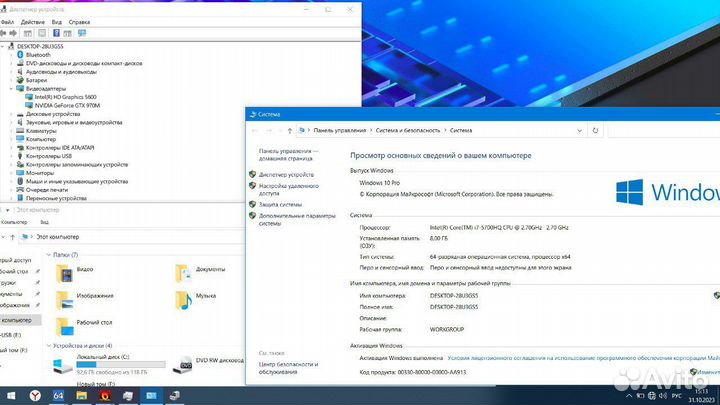
Task: Collapse the Папки (7) group in Explorer
Action: [x=49, y=255]
